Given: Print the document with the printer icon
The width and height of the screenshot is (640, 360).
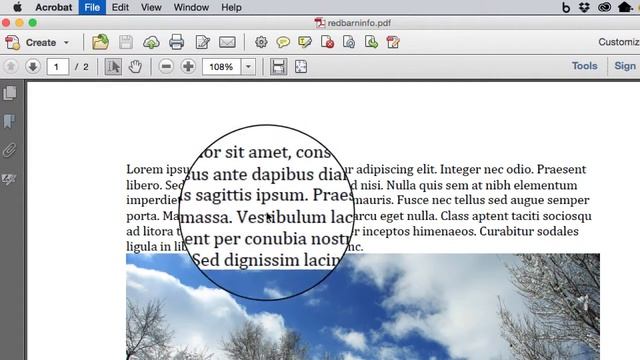Looking at the screenshot, I should [176, 42].
